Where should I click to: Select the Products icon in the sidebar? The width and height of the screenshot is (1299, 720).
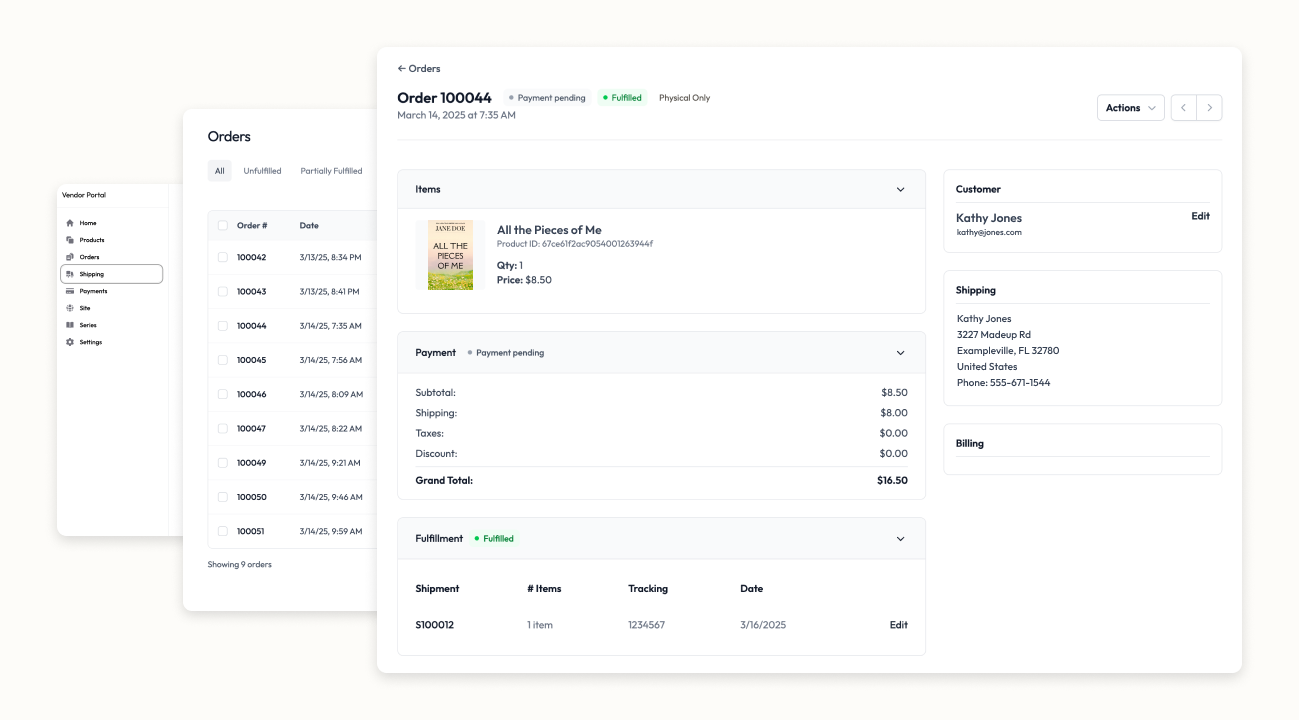point(70,240)
